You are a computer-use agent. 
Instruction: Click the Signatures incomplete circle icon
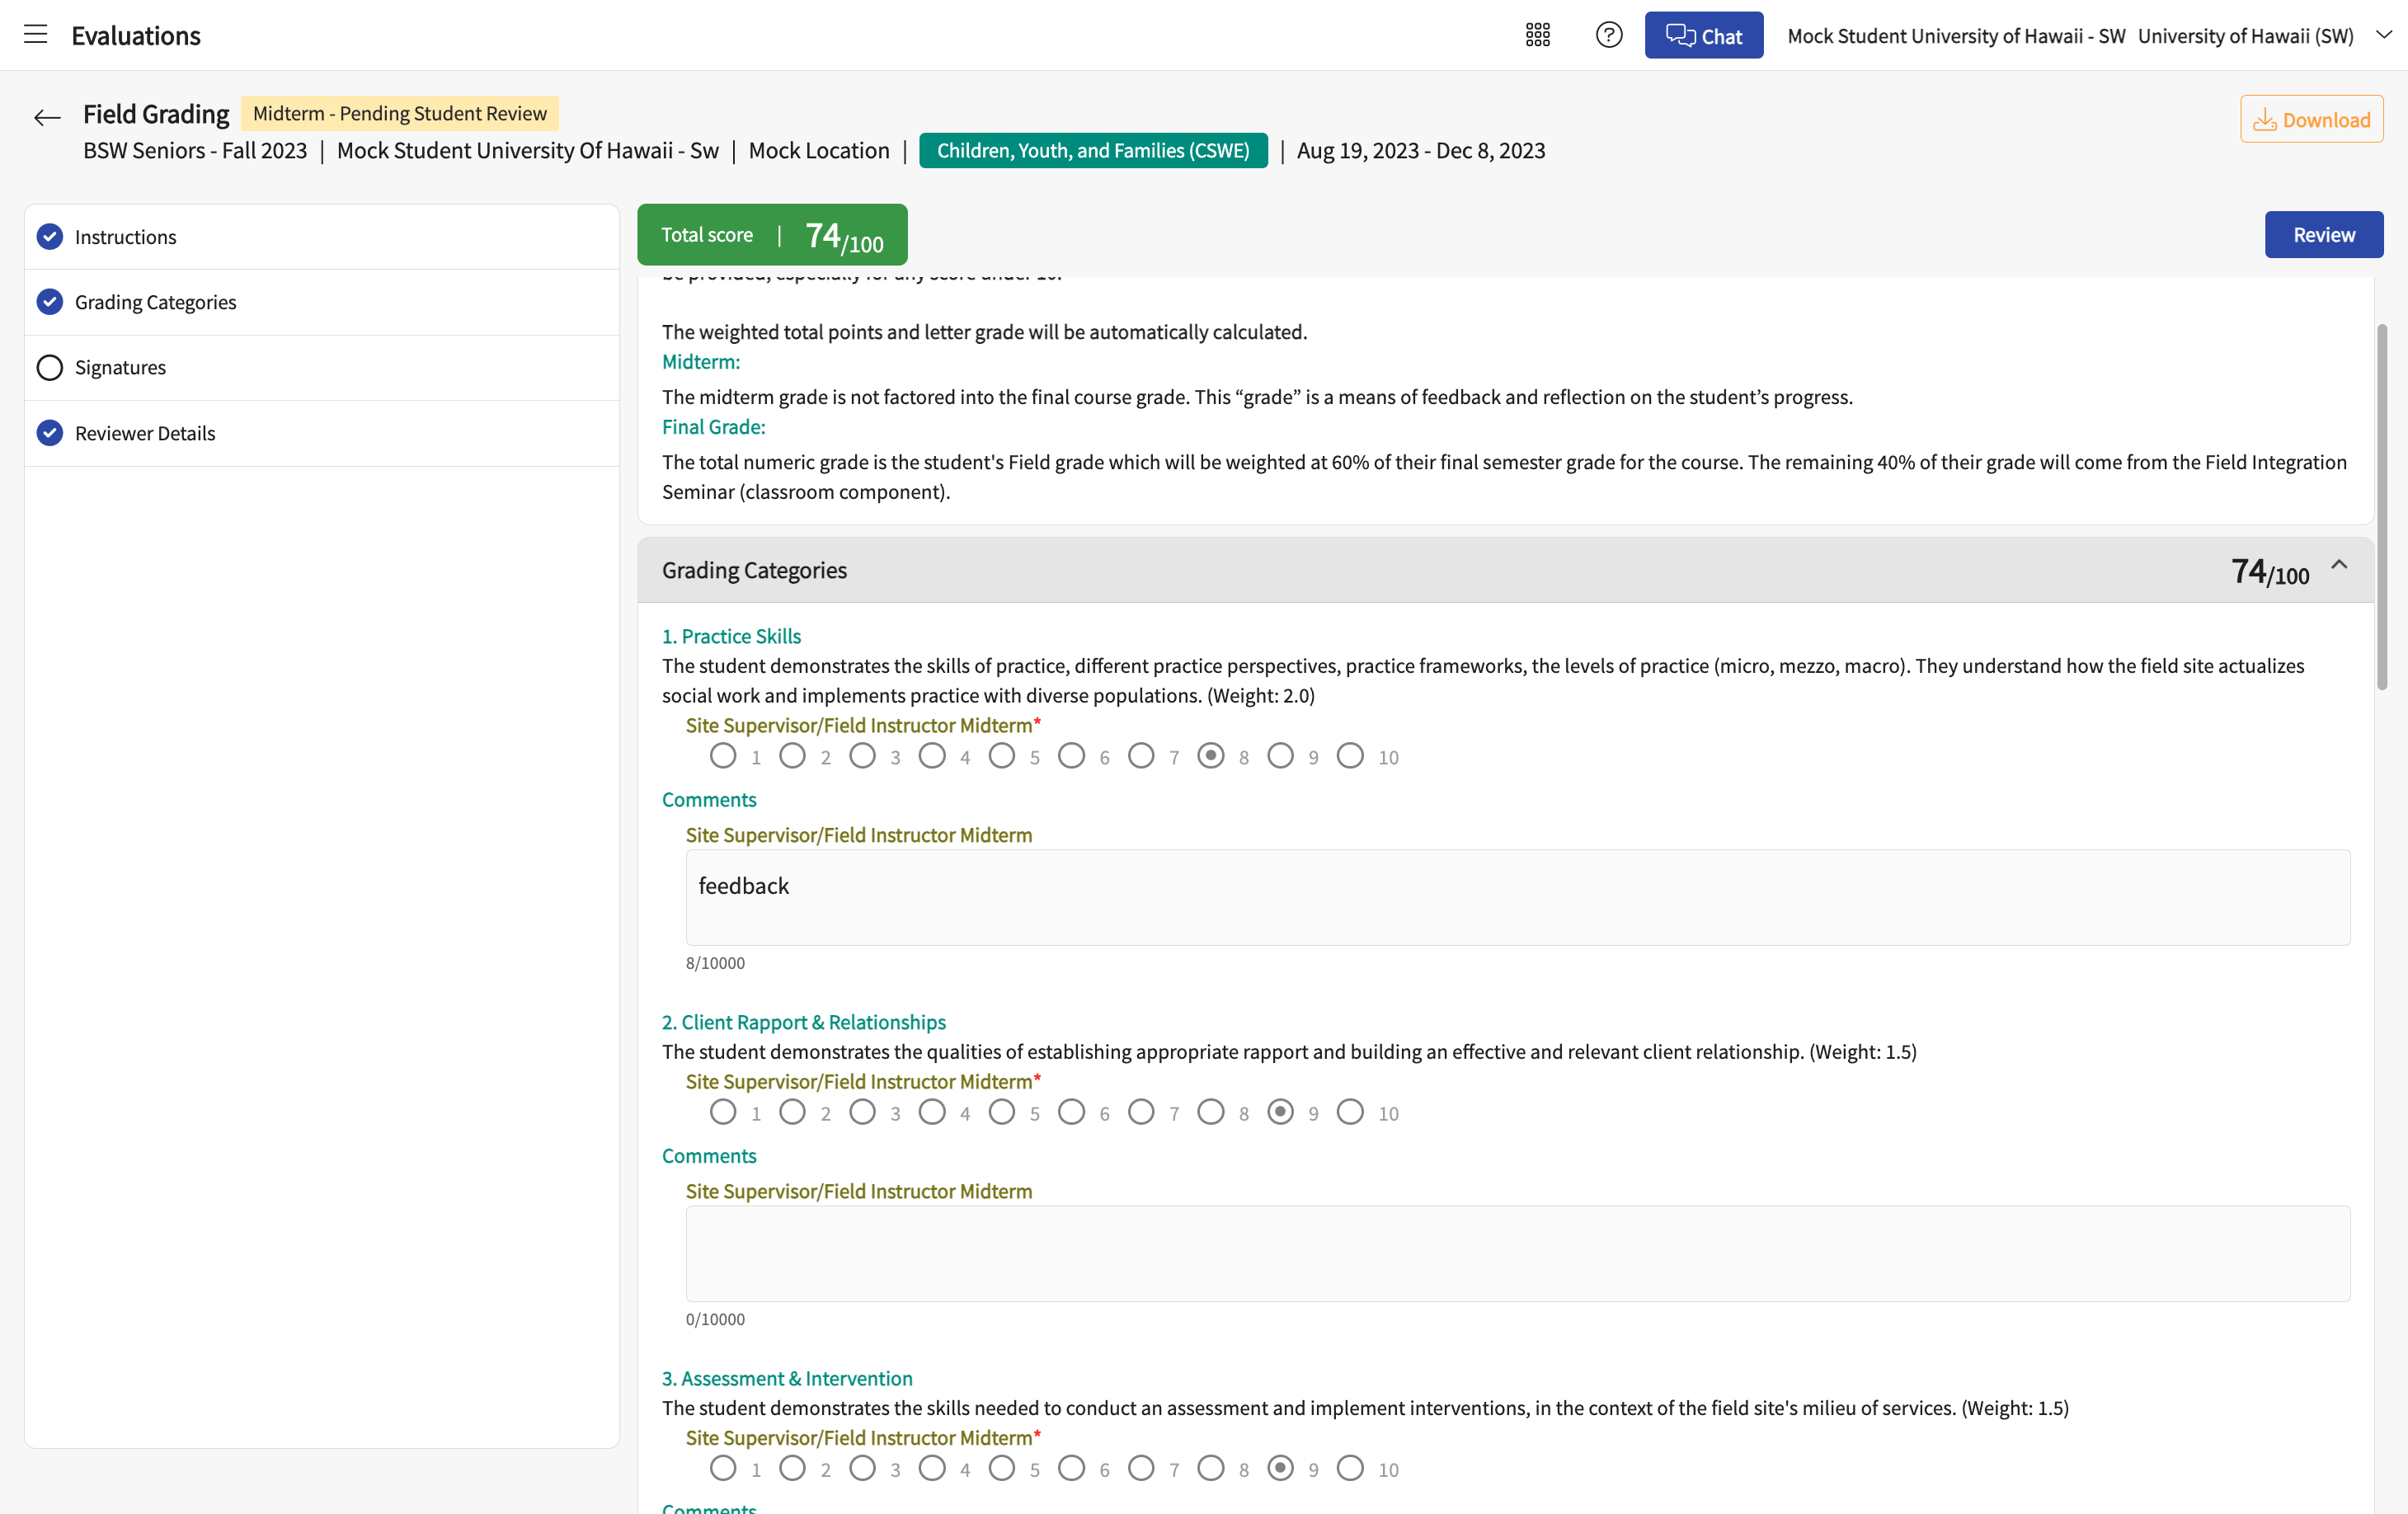coord(50,367)
